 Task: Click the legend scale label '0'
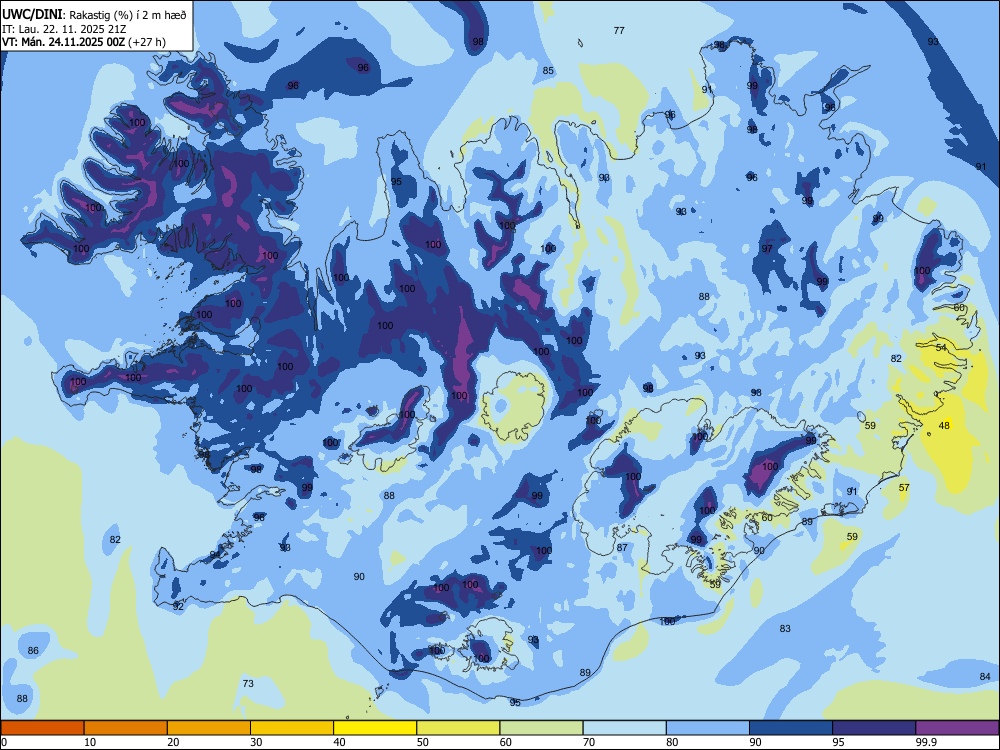click(3, 742)
